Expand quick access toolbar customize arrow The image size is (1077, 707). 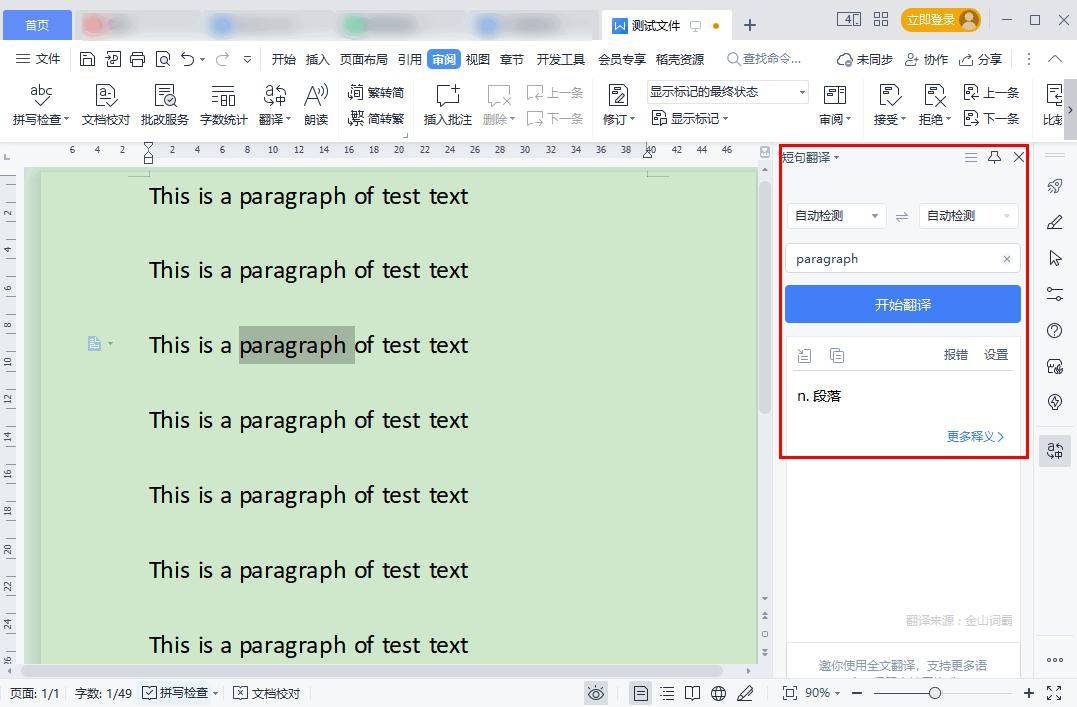[247, 60]
